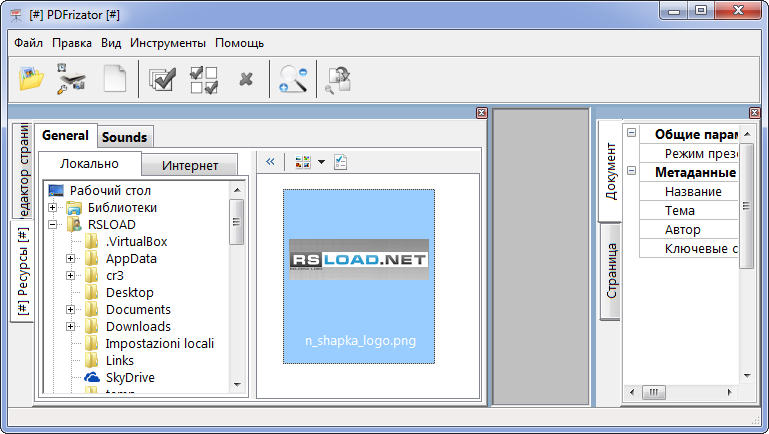
Task: Select the Название property row
Action: (689, 191)
